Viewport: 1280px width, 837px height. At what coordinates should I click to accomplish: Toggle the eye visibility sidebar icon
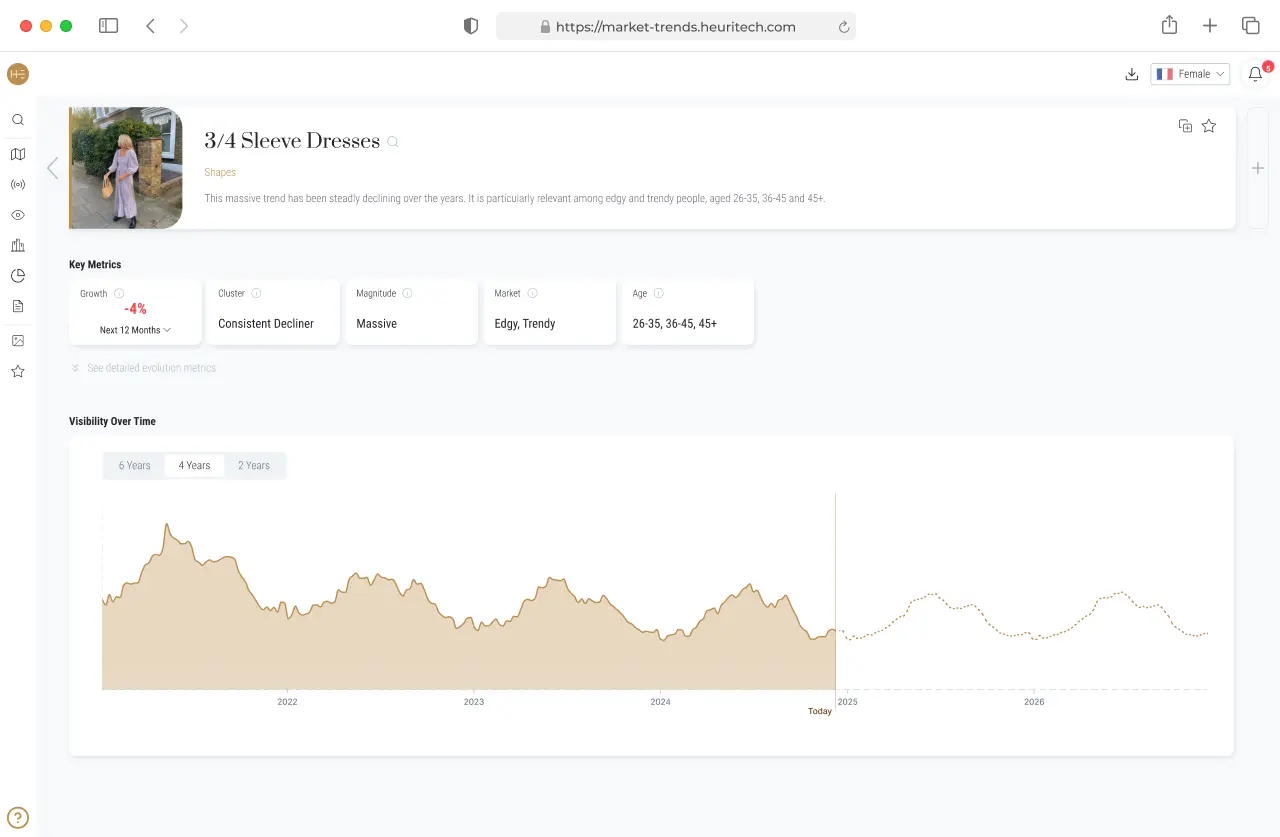(x=18, y=215)
